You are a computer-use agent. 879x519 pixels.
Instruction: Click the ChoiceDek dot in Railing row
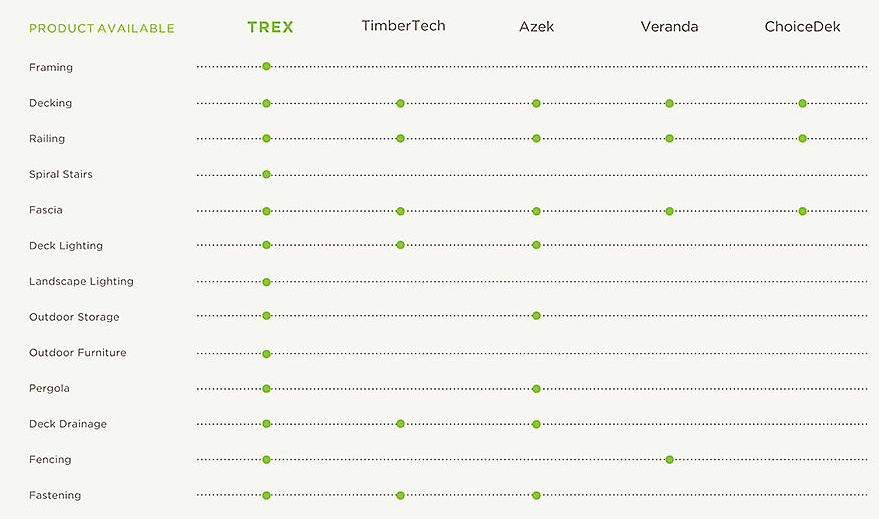click(x=802, y=139)
